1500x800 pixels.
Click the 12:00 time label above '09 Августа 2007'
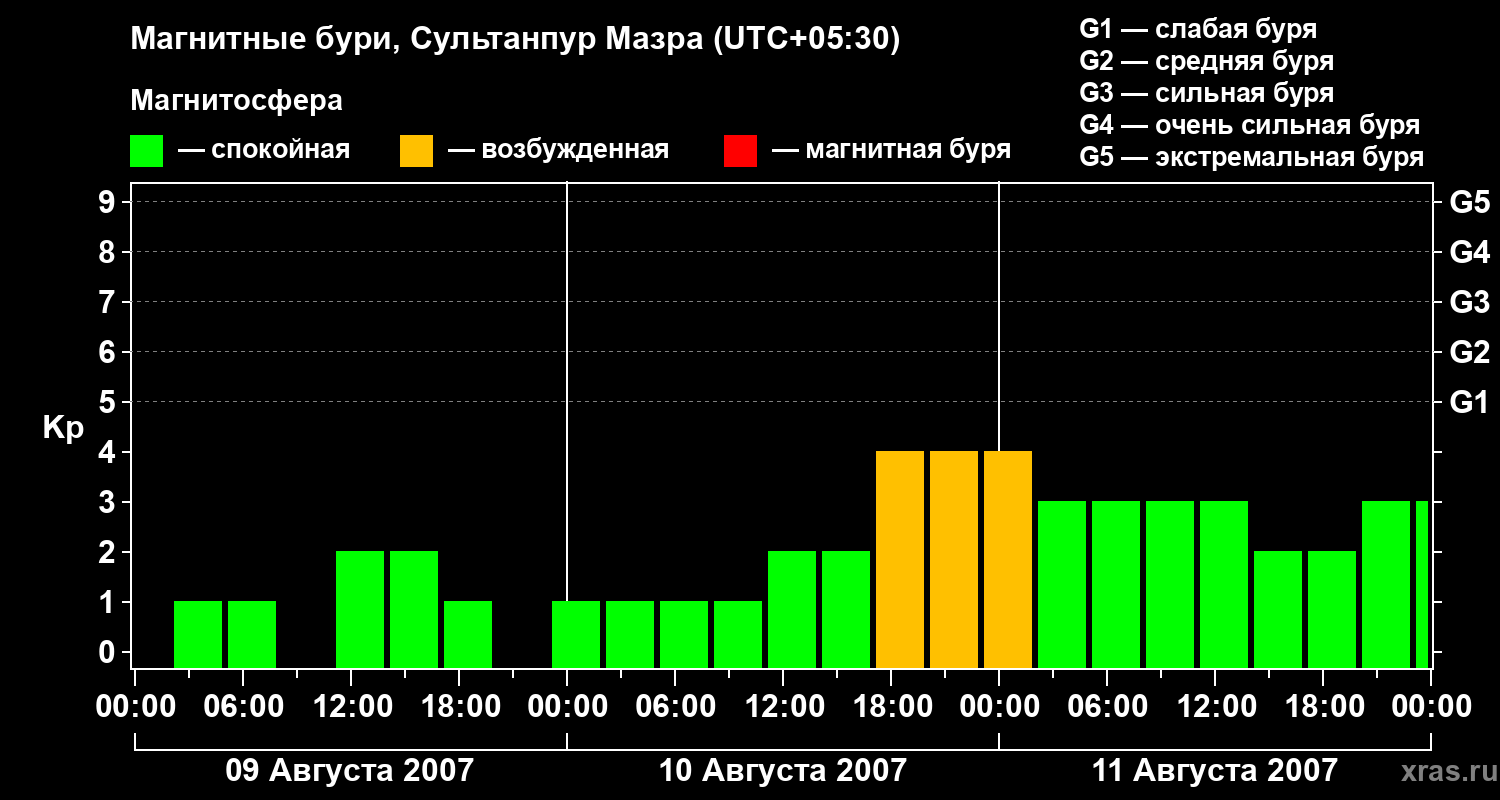[351, 707]
